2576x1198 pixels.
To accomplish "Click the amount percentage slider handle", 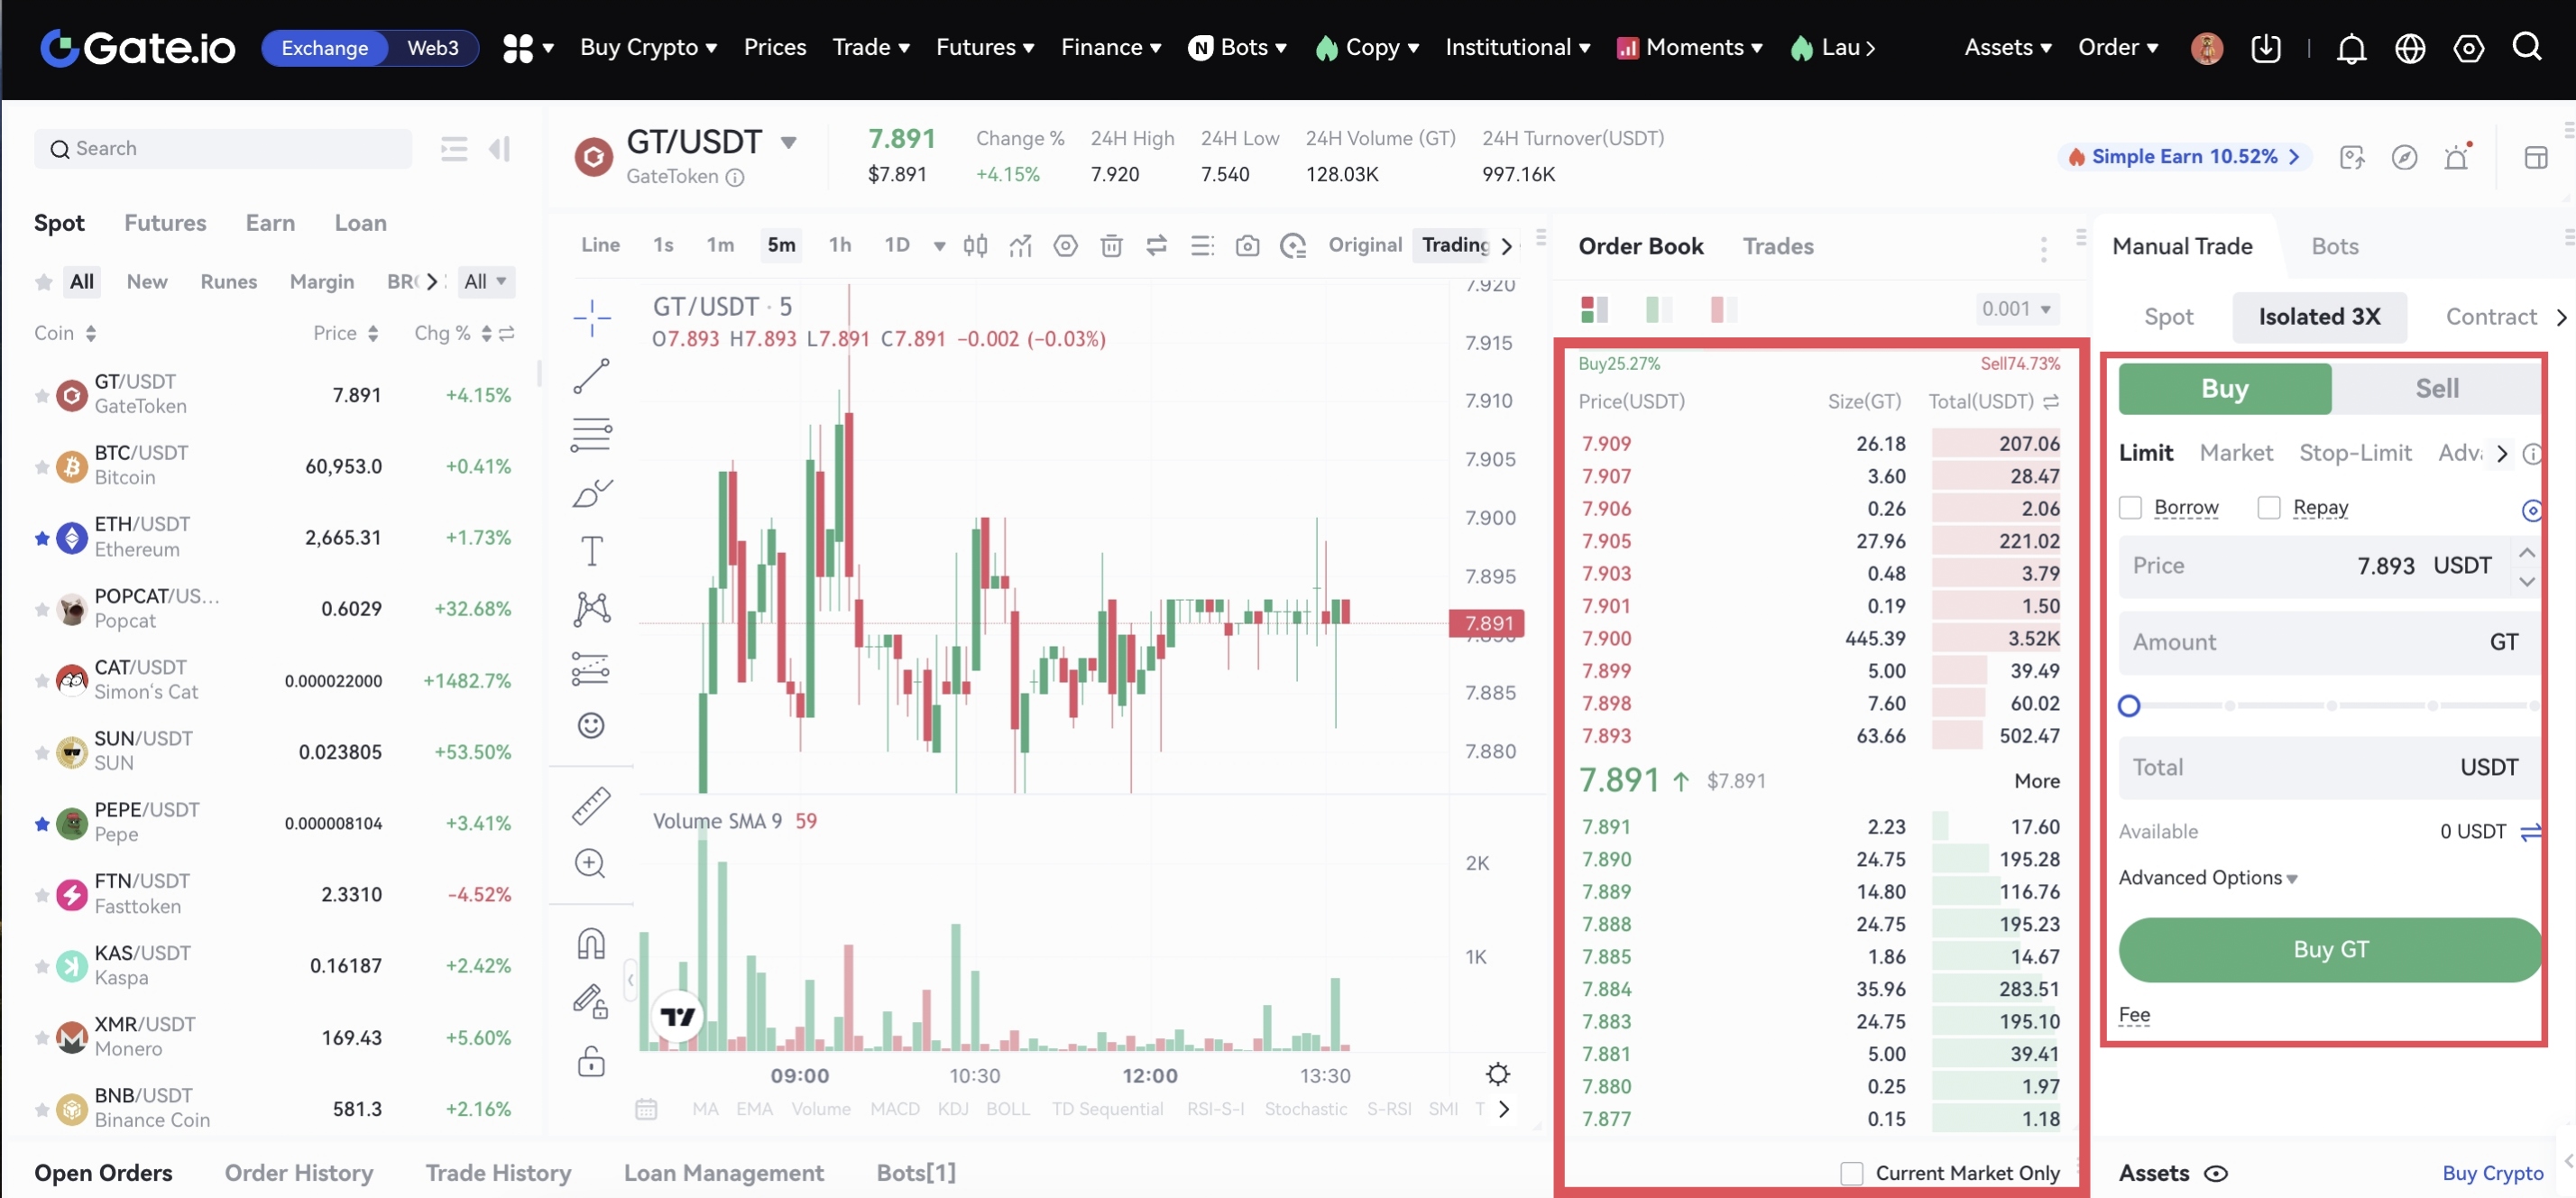I will [x=2129, y=706].
